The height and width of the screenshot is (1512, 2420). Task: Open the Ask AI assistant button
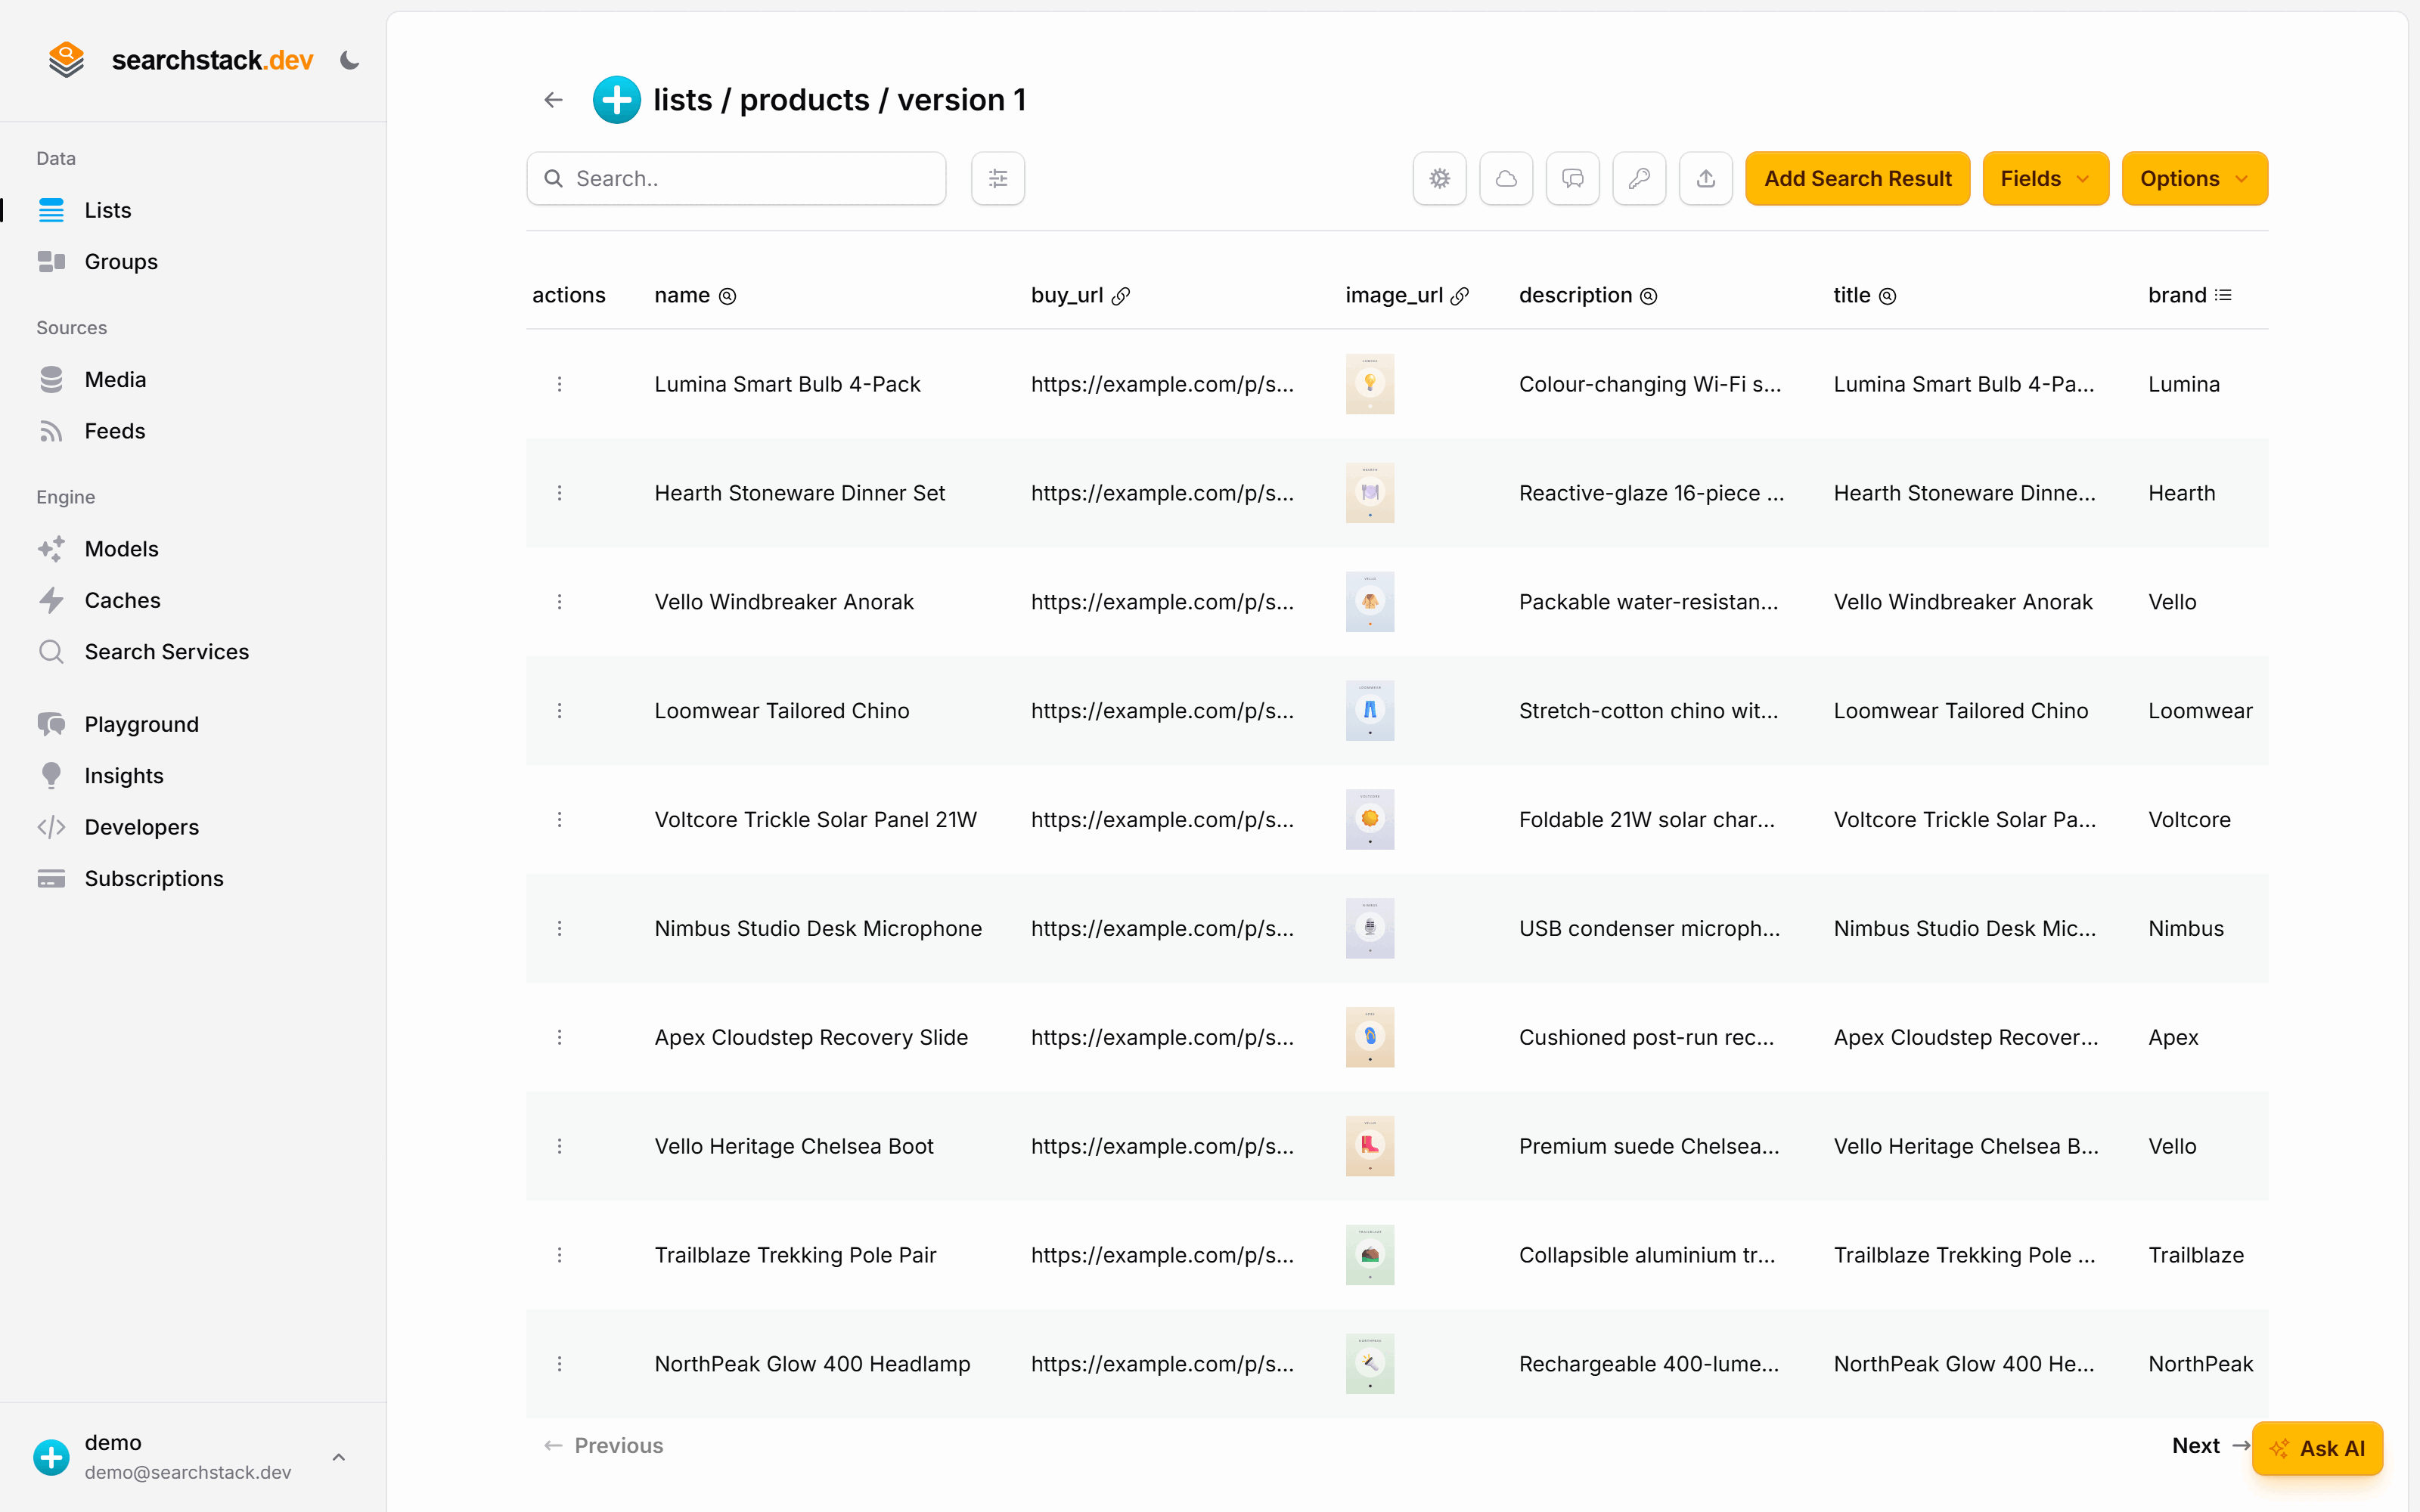(x=2317, y=1448)
